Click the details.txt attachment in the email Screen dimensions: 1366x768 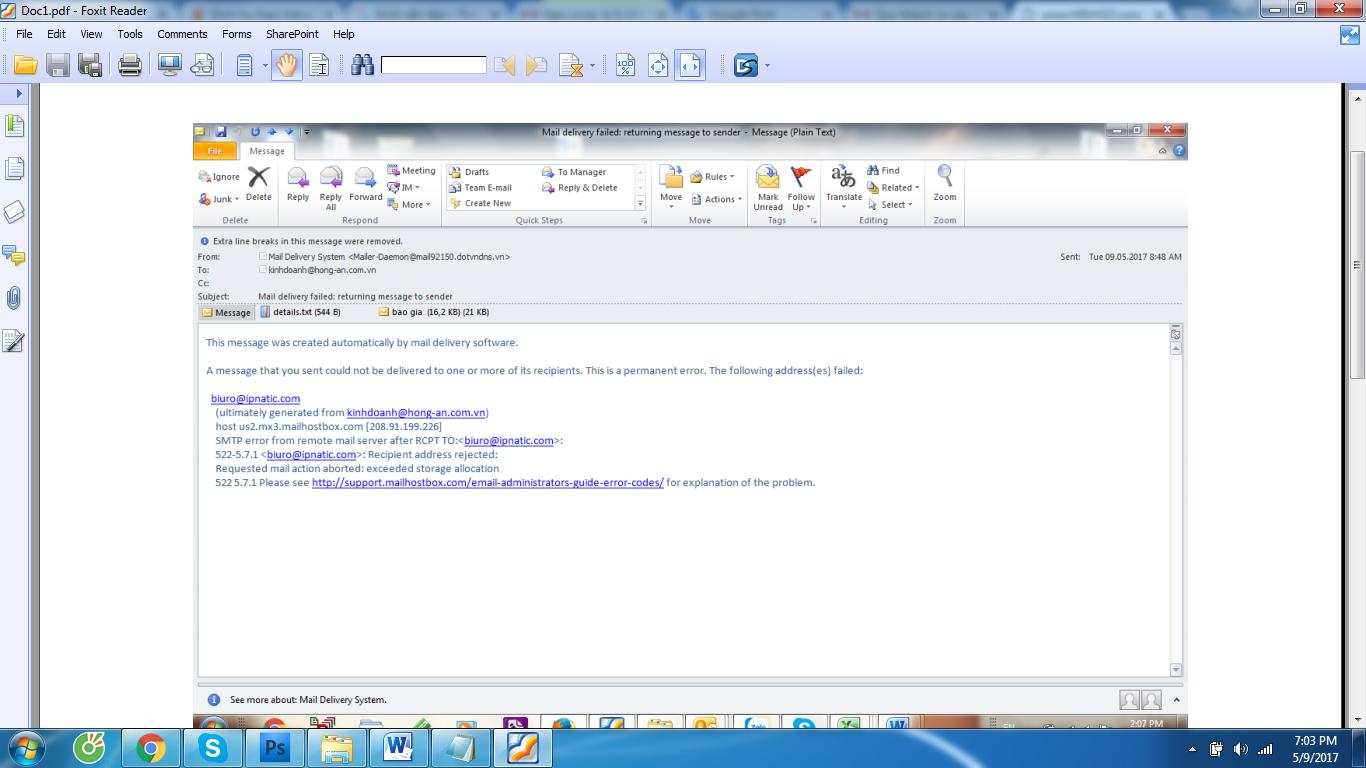(300, 312)
